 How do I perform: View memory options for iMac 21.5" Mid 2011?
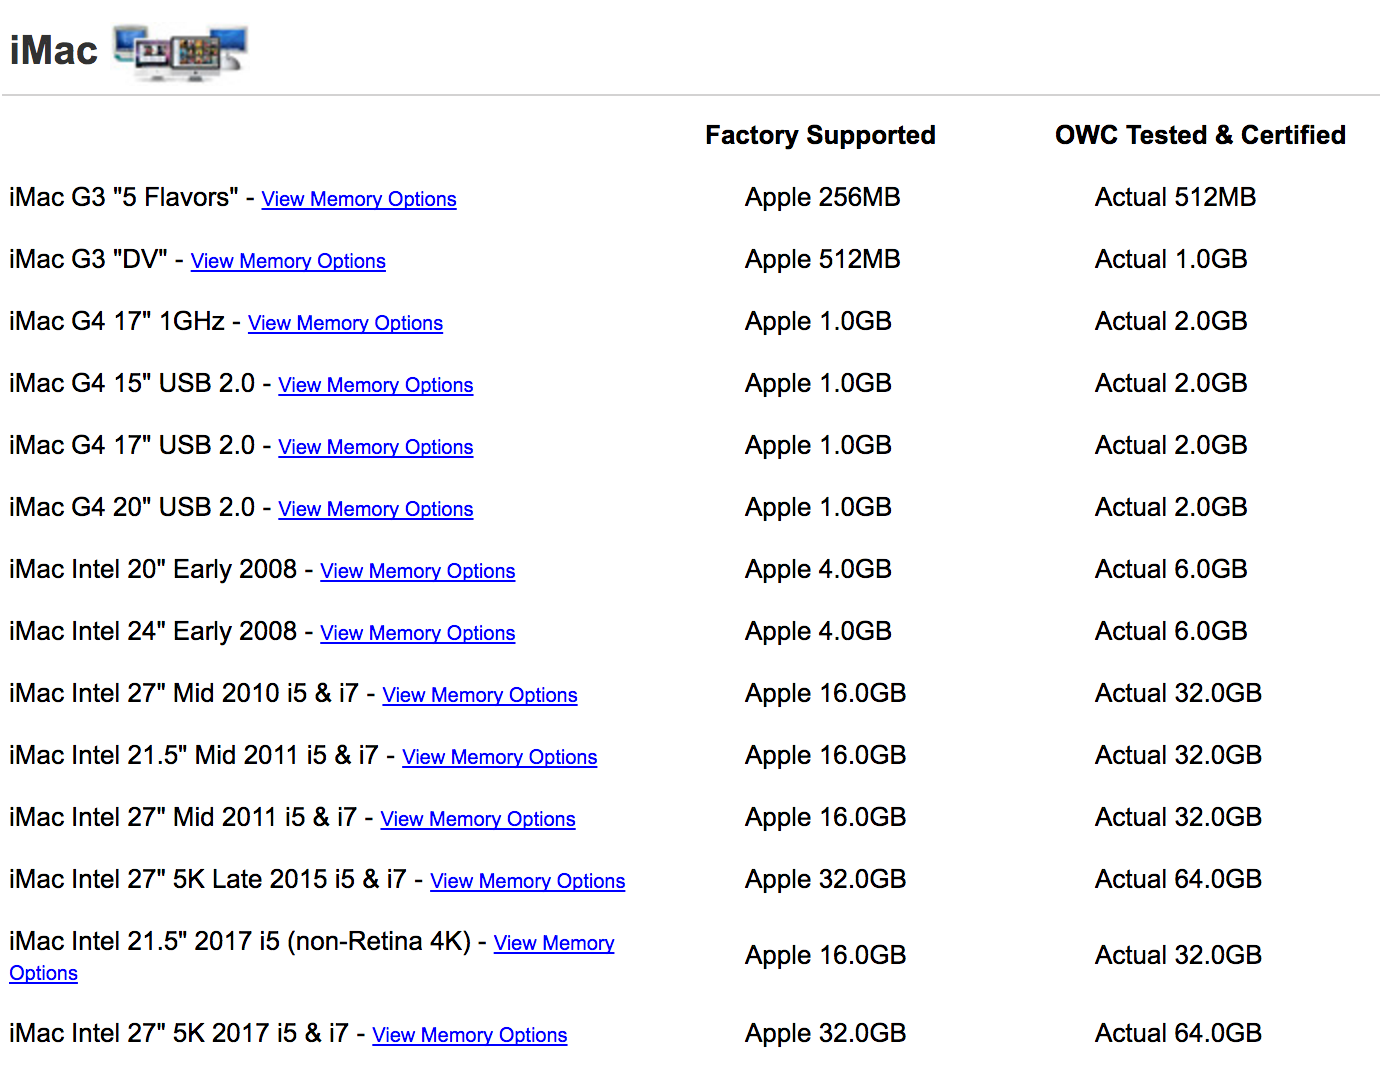500,757
